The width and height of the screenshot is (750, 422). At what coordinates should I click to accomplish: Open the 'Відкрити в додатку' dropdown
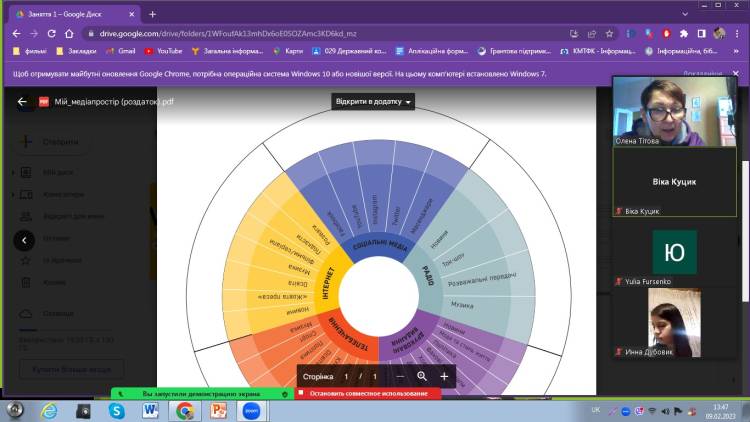374,102
